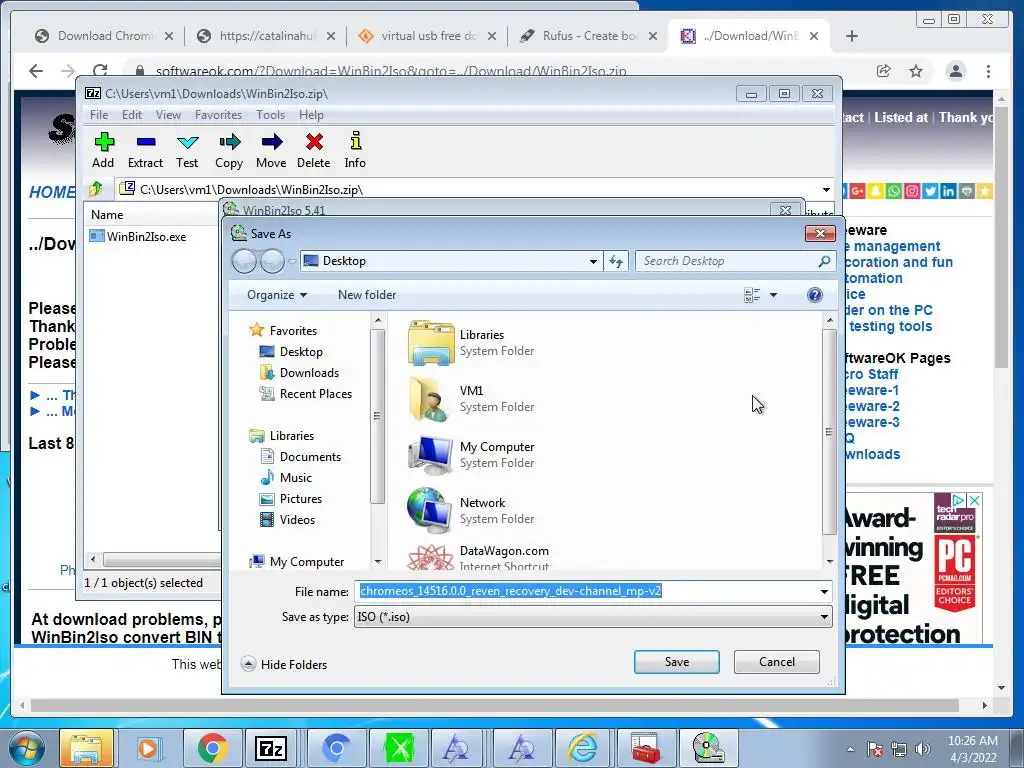Open the Organize dropdown menu
Image resolution: width=1024 pixels, height=768 pixels.
pyautogui.click(x=276, y=295)
